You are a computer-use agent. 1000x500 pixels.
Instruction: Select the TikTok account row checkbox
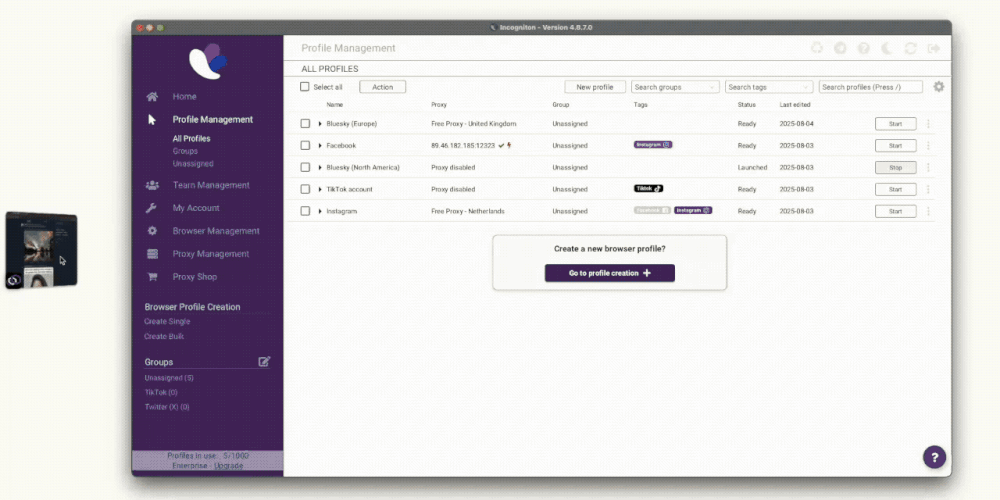[x=306, y=189]
